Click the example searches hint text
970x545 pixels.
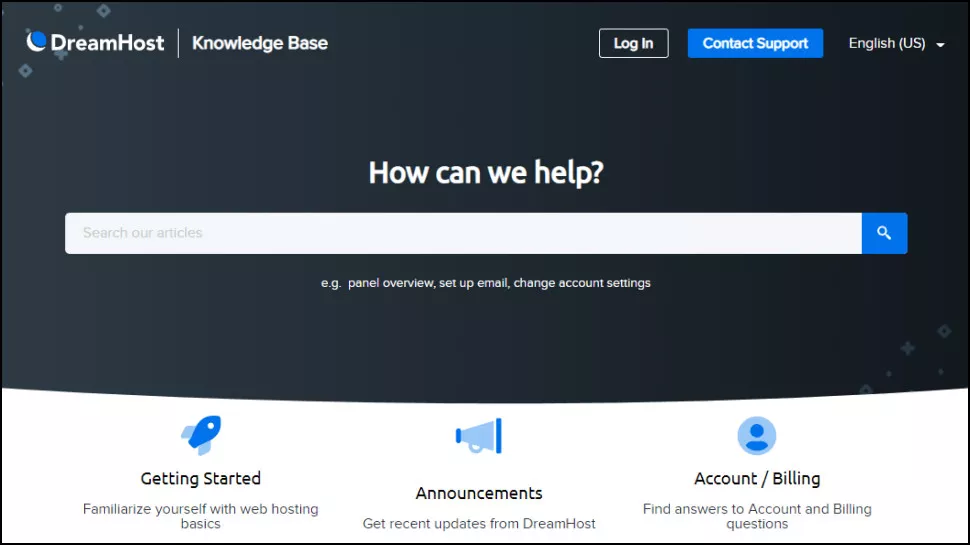tap(486, 283)
